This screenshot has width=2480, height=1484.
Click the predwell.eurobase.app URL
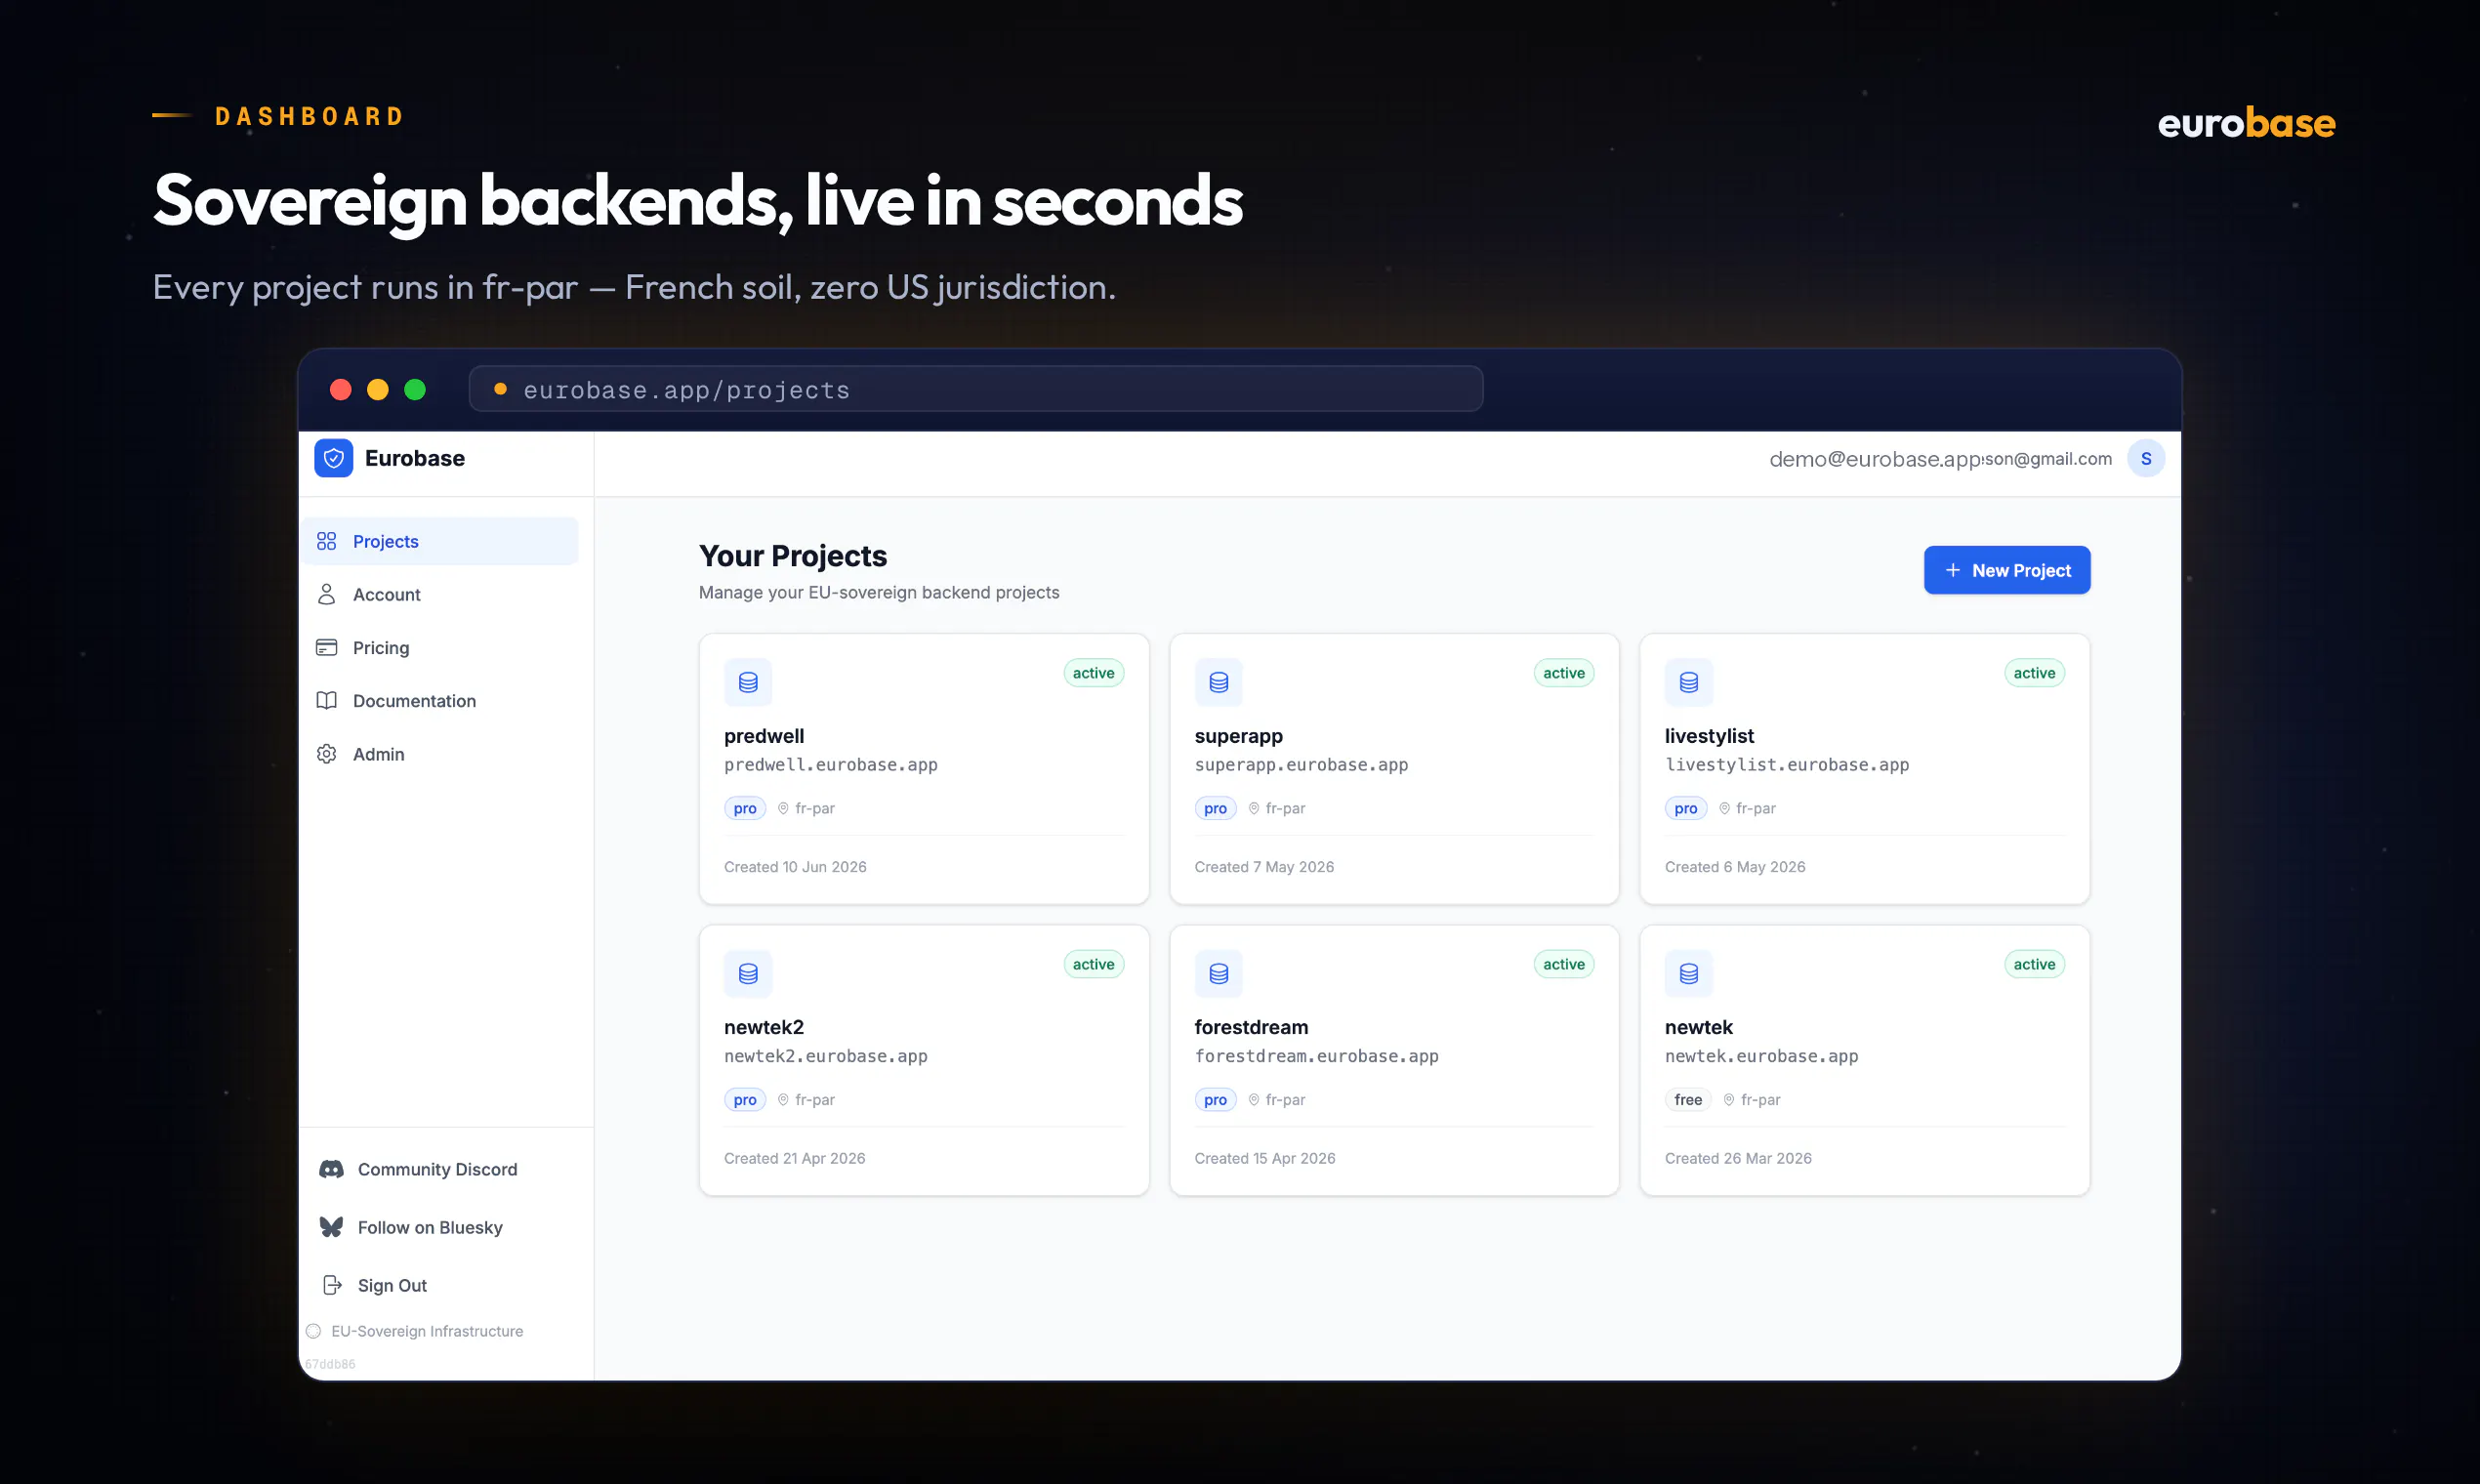tap(830, 765)
